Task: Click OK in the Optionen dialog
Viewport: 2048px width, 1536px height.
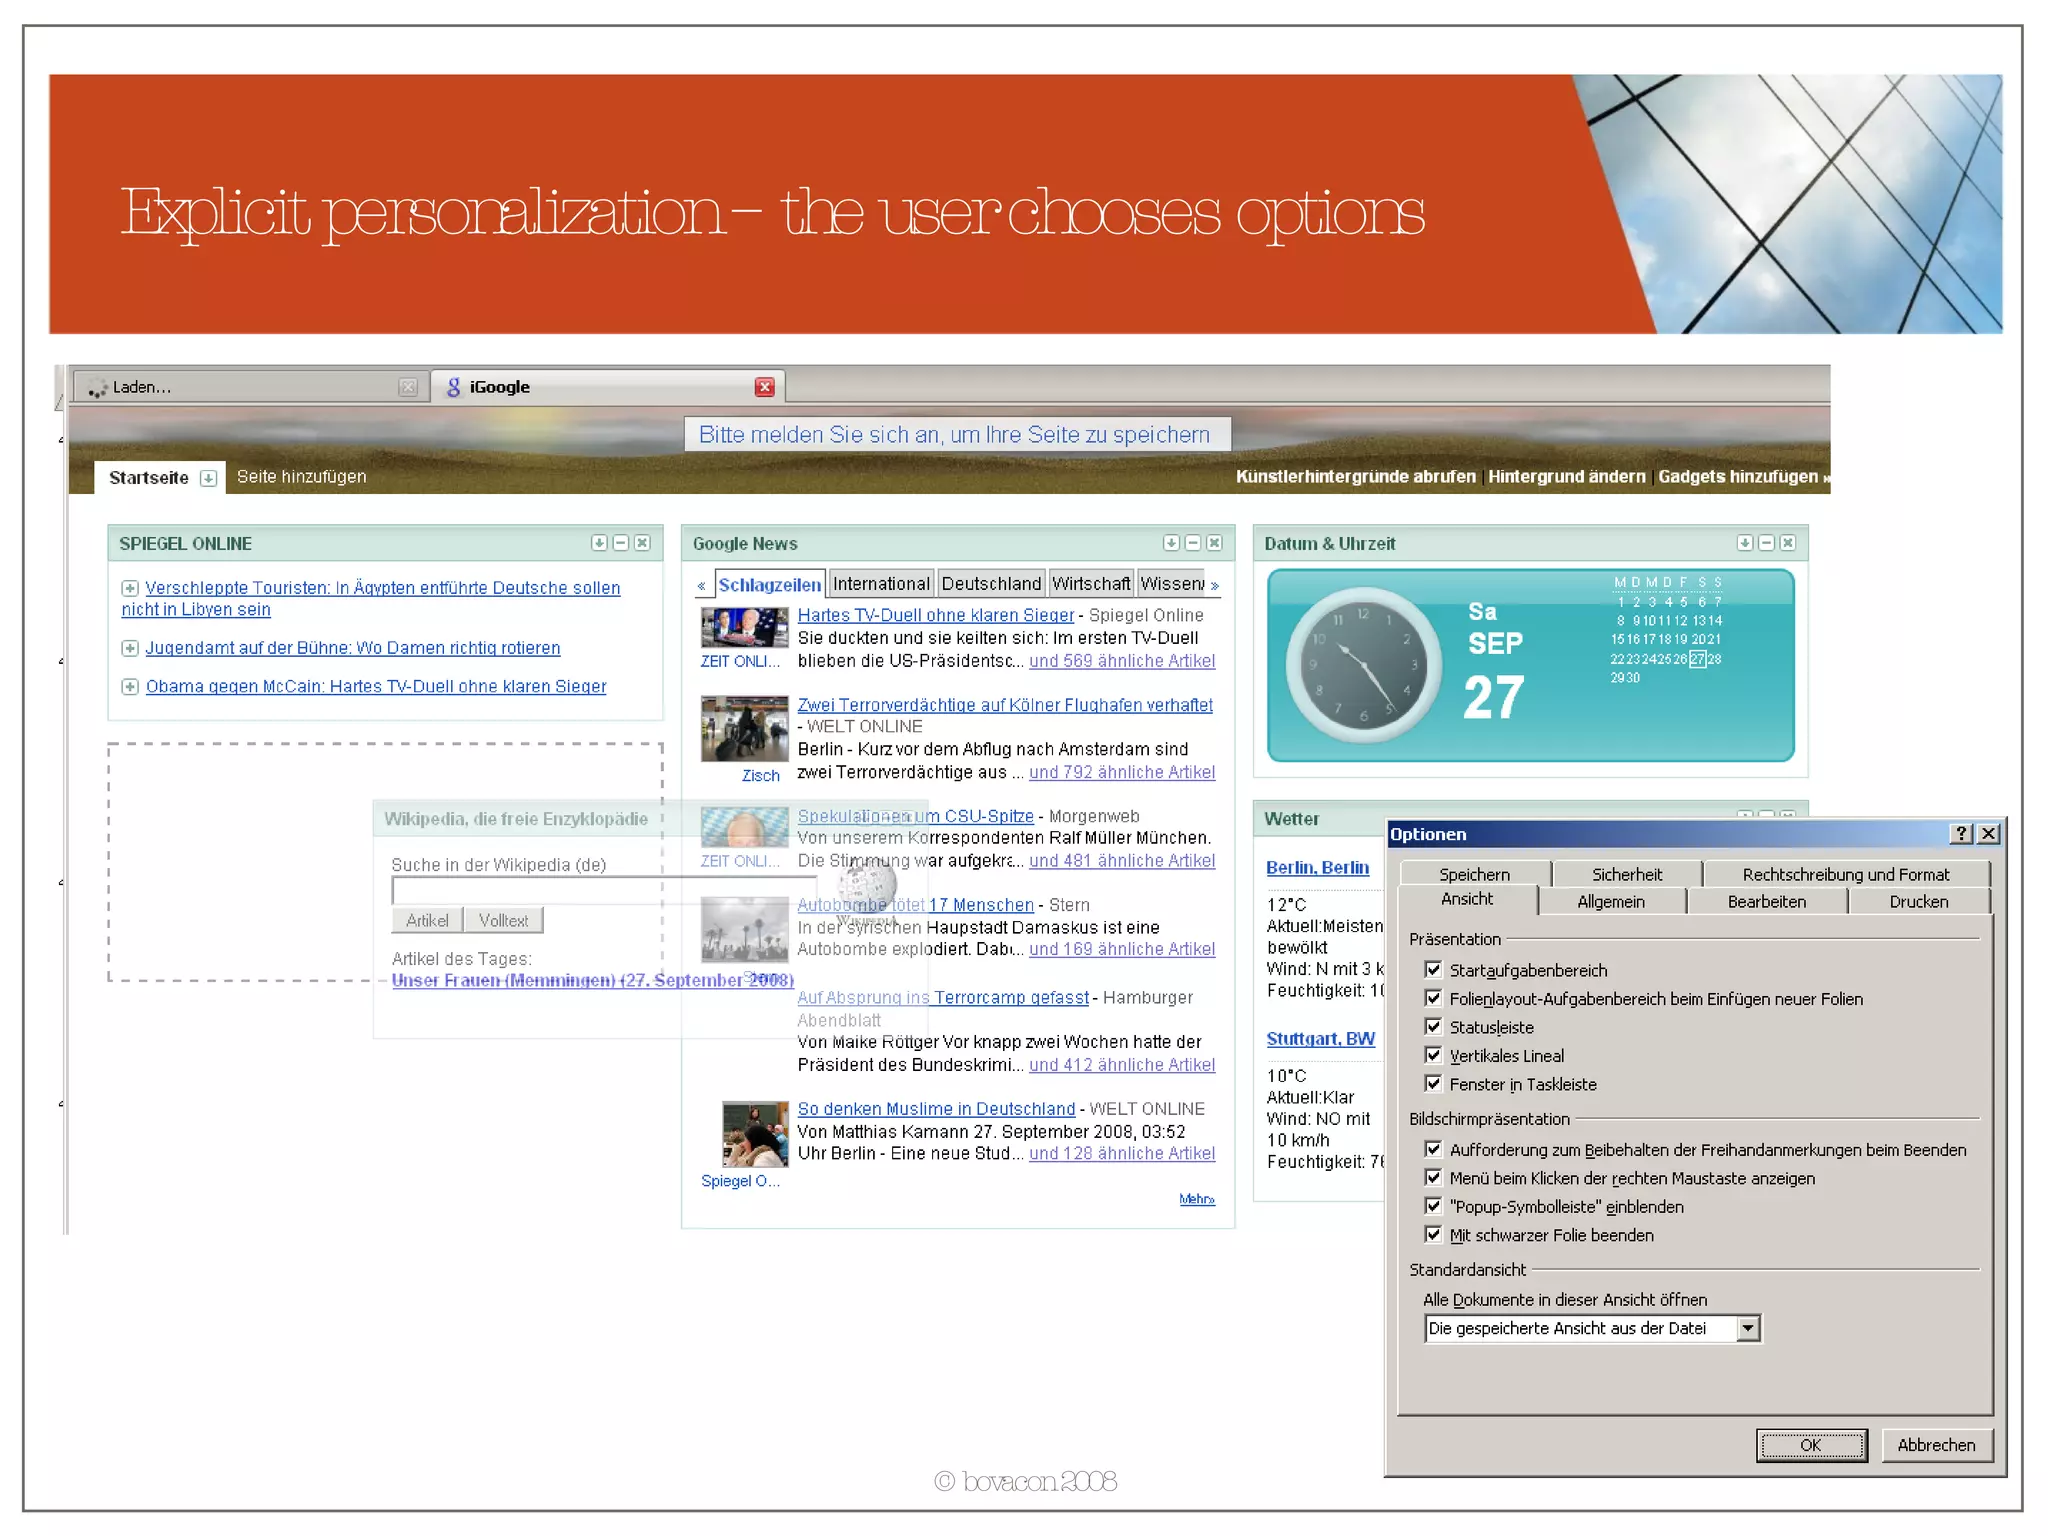Action: (x=1811, y=1445)
